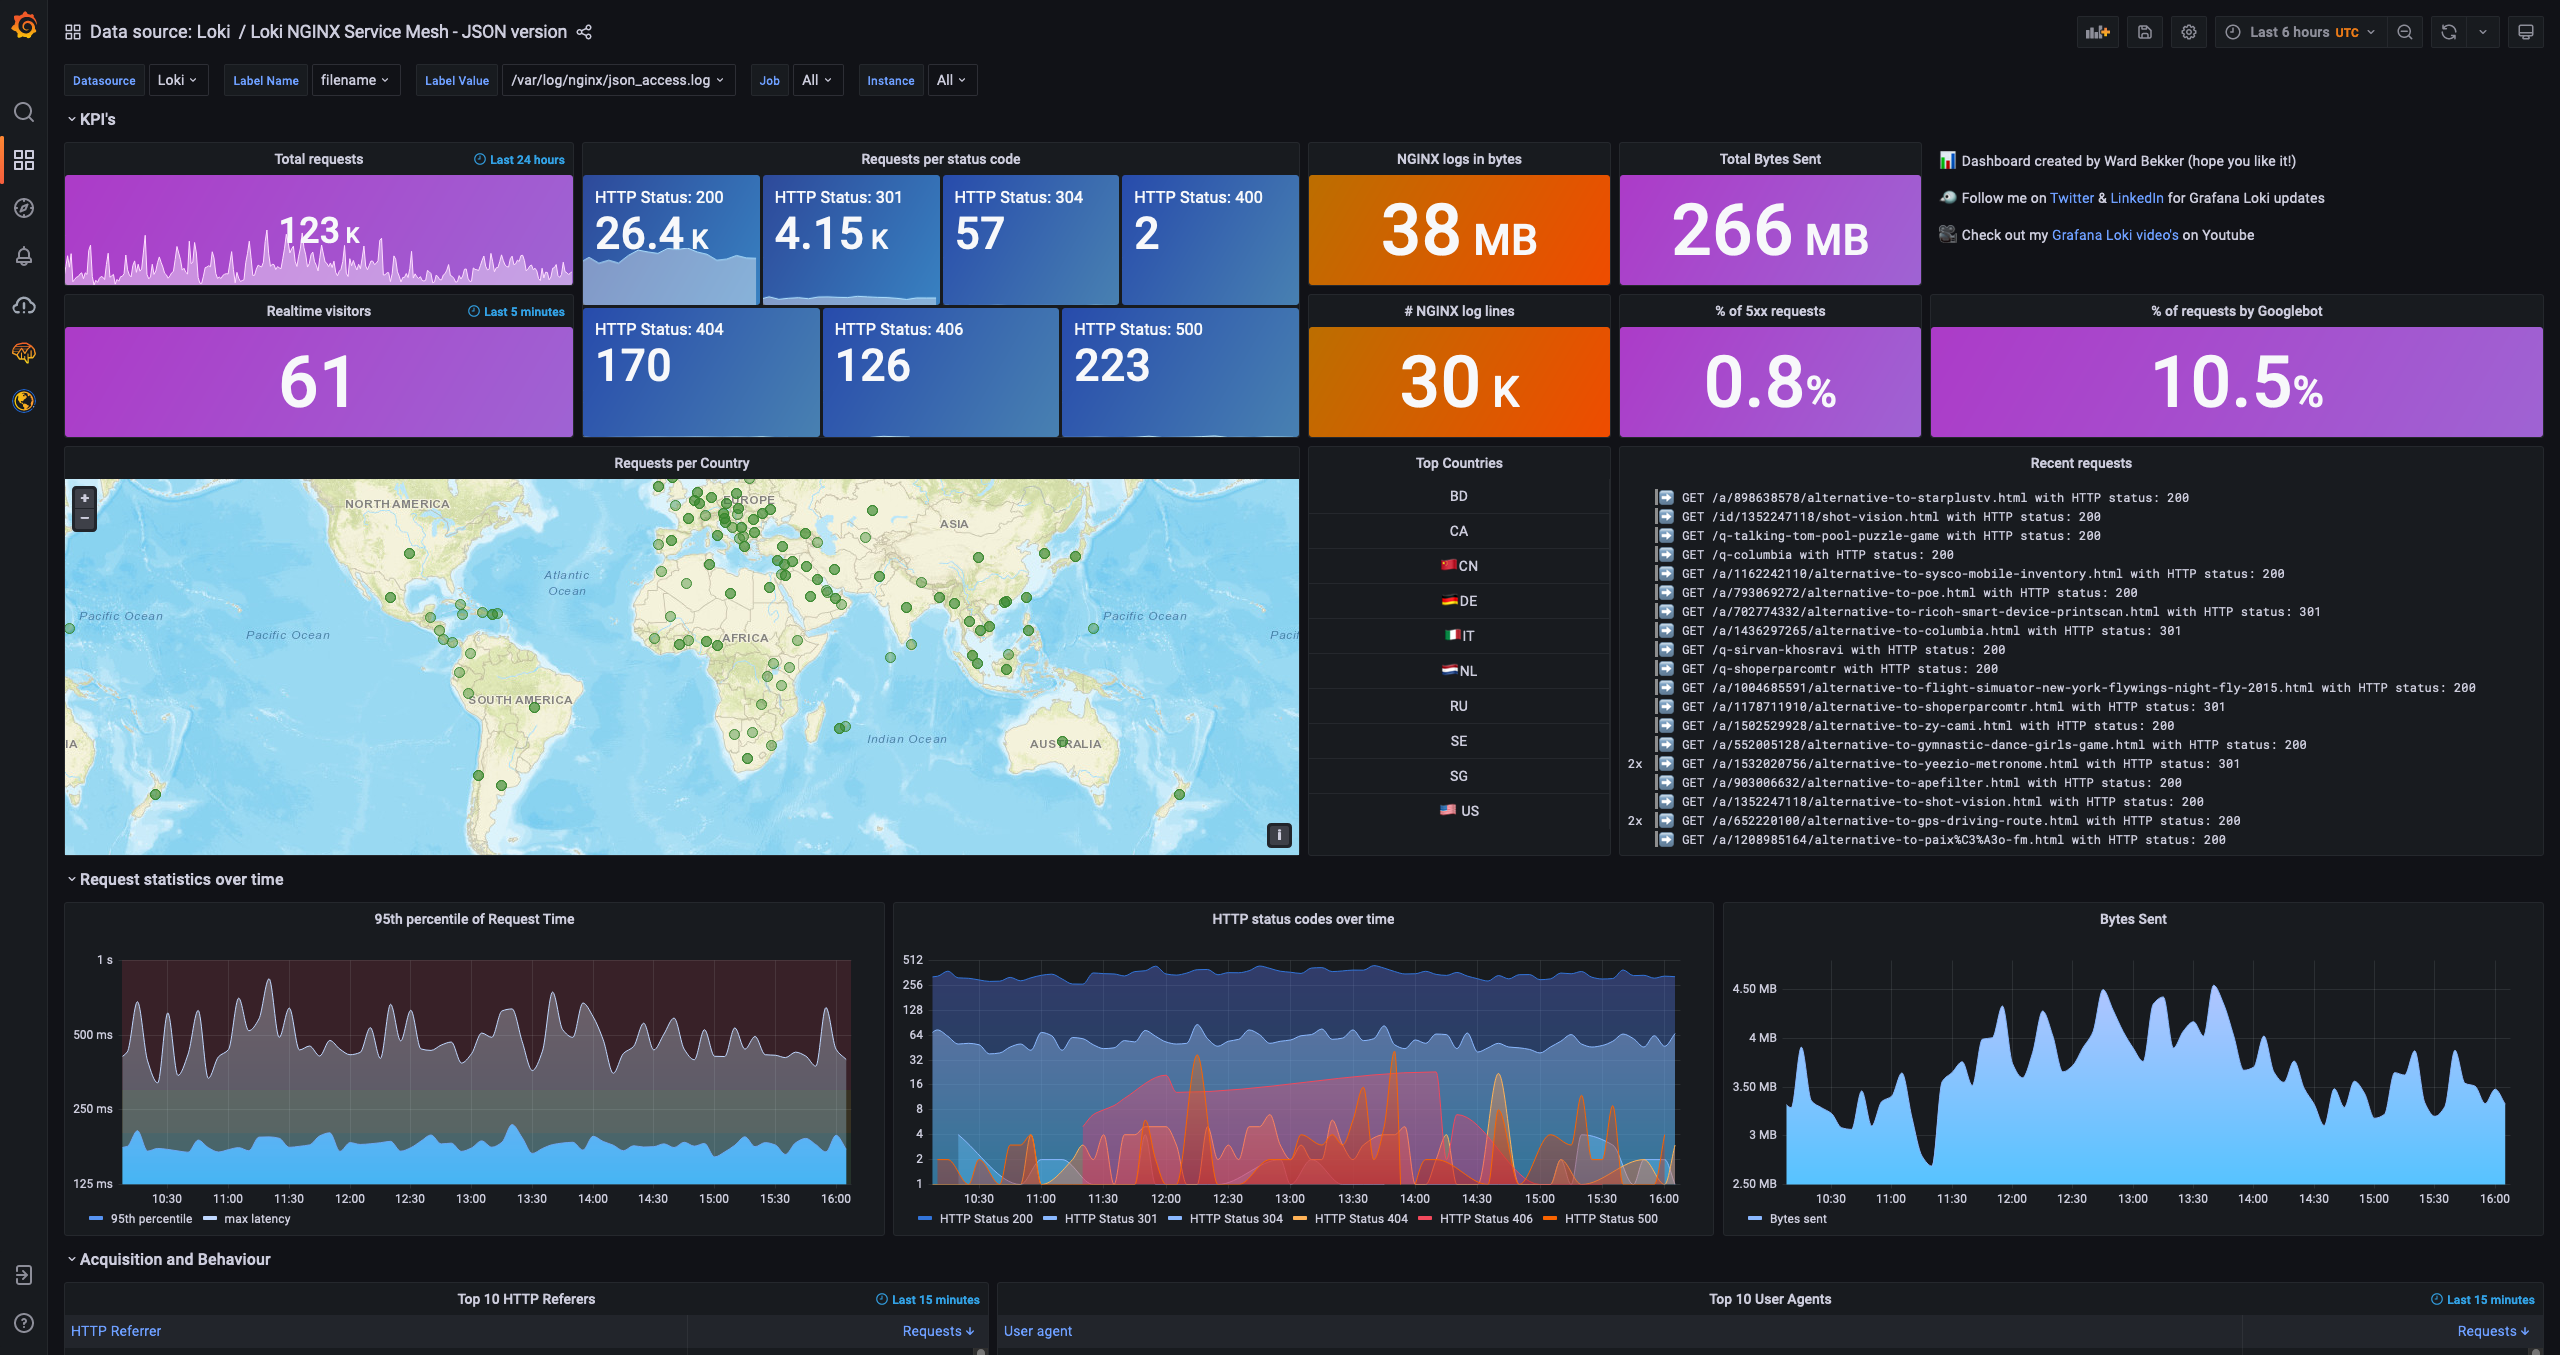This screenshot has height=1355, width=2560.
Task: Toggle max latency series in legend
Action: pos(257,1218)
